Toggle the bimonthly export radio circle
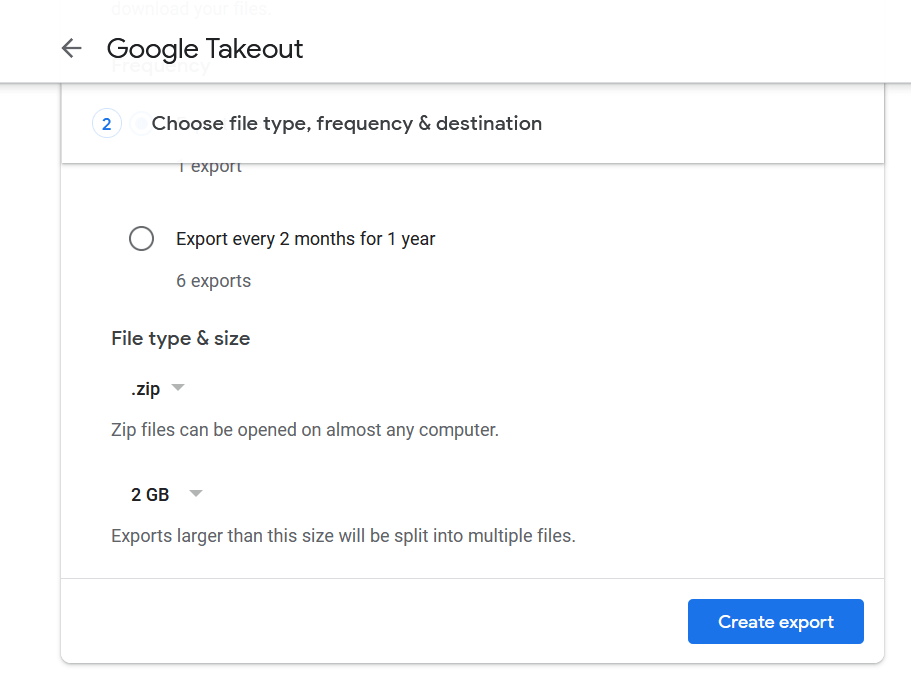Viewport: 911px width, 674px height. (141, 238)
